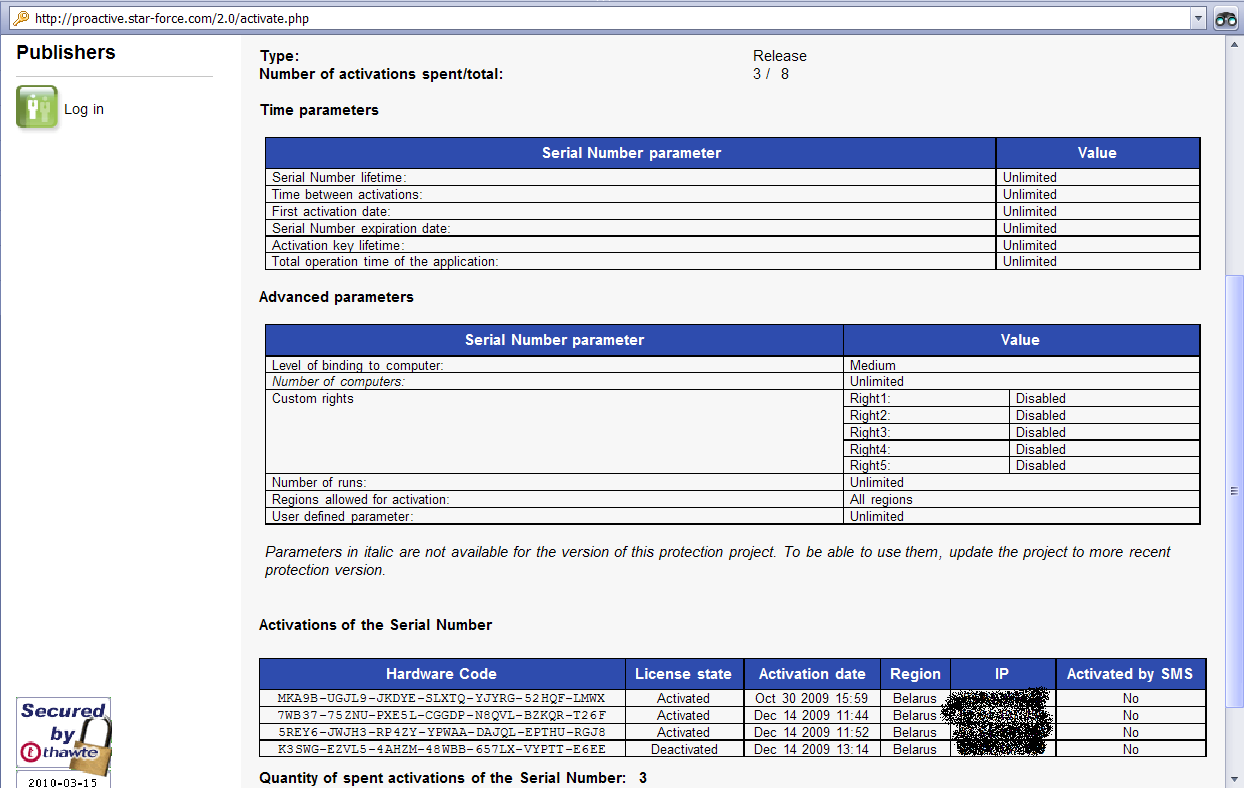
Task: Click the Deactivated license state cell
Action: 684,749
